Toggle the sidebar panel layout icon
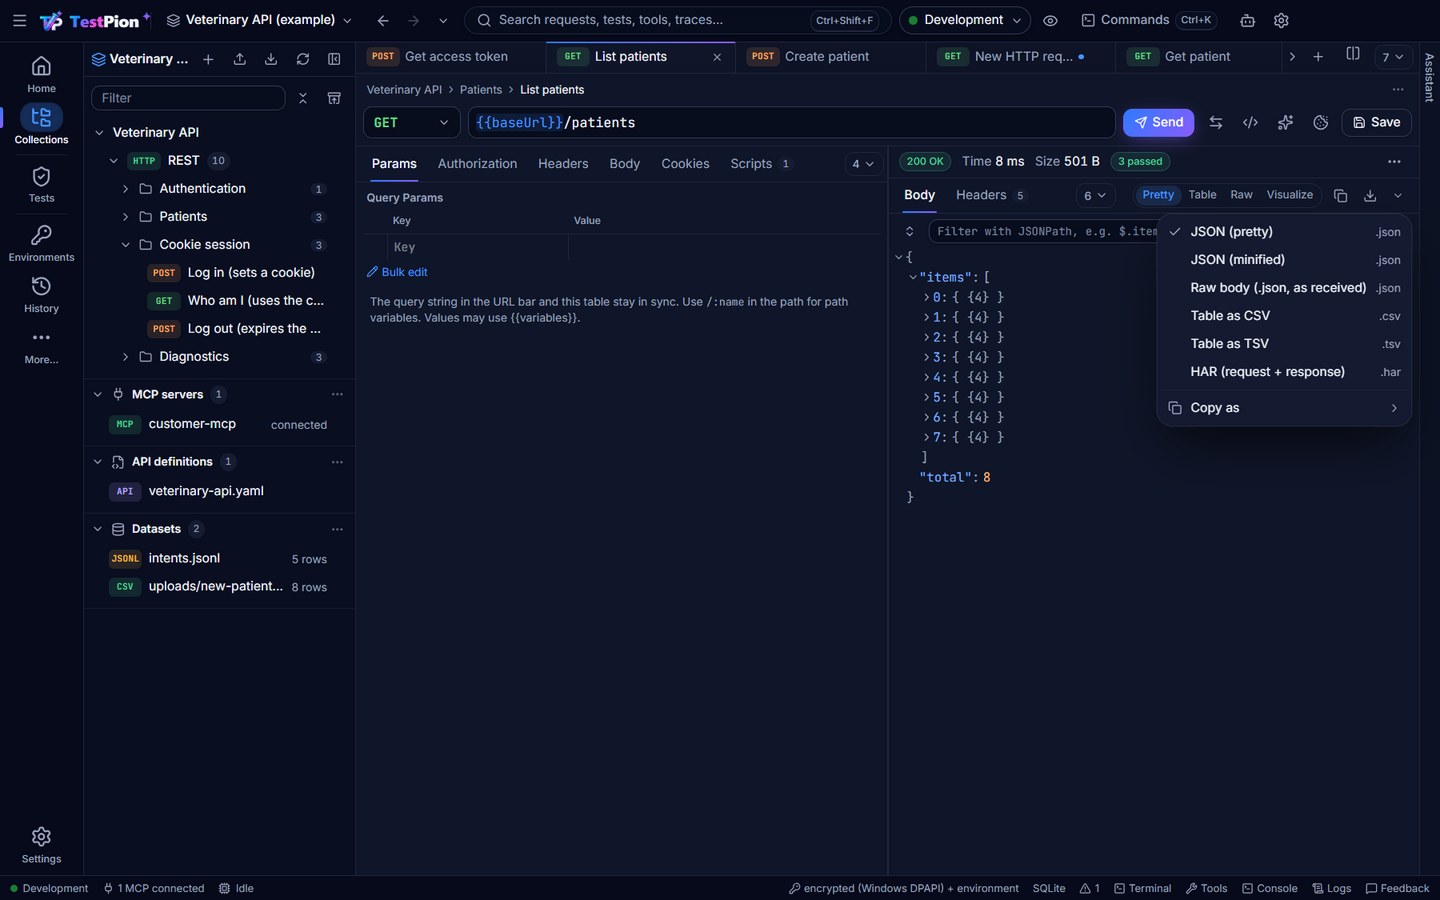Viewport: 1440px width, 900px height. tap(334, 59)
